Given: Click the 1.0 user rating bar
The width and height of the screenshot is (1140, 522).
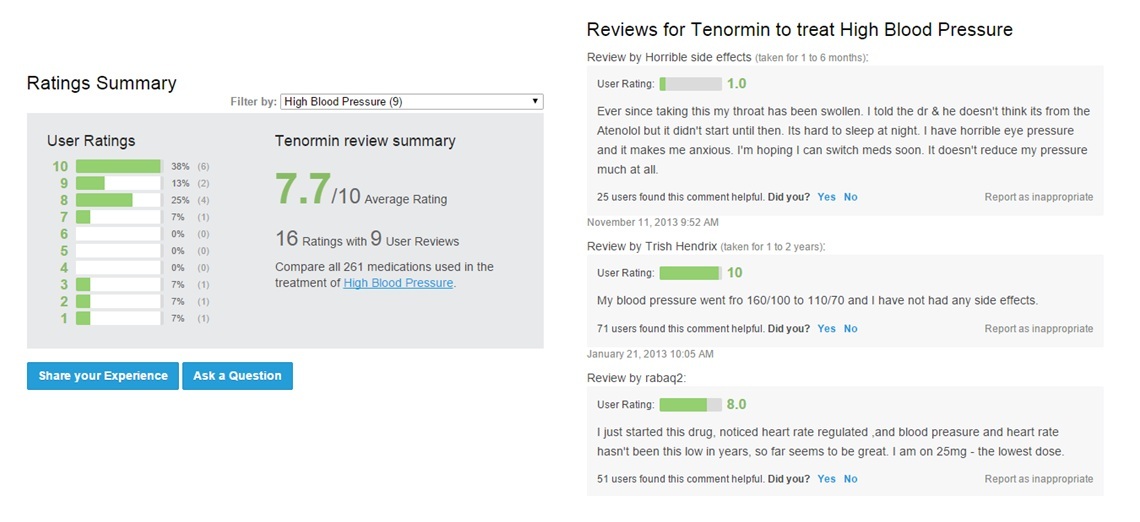Looking at the screenshot, I should click(690, 84).
